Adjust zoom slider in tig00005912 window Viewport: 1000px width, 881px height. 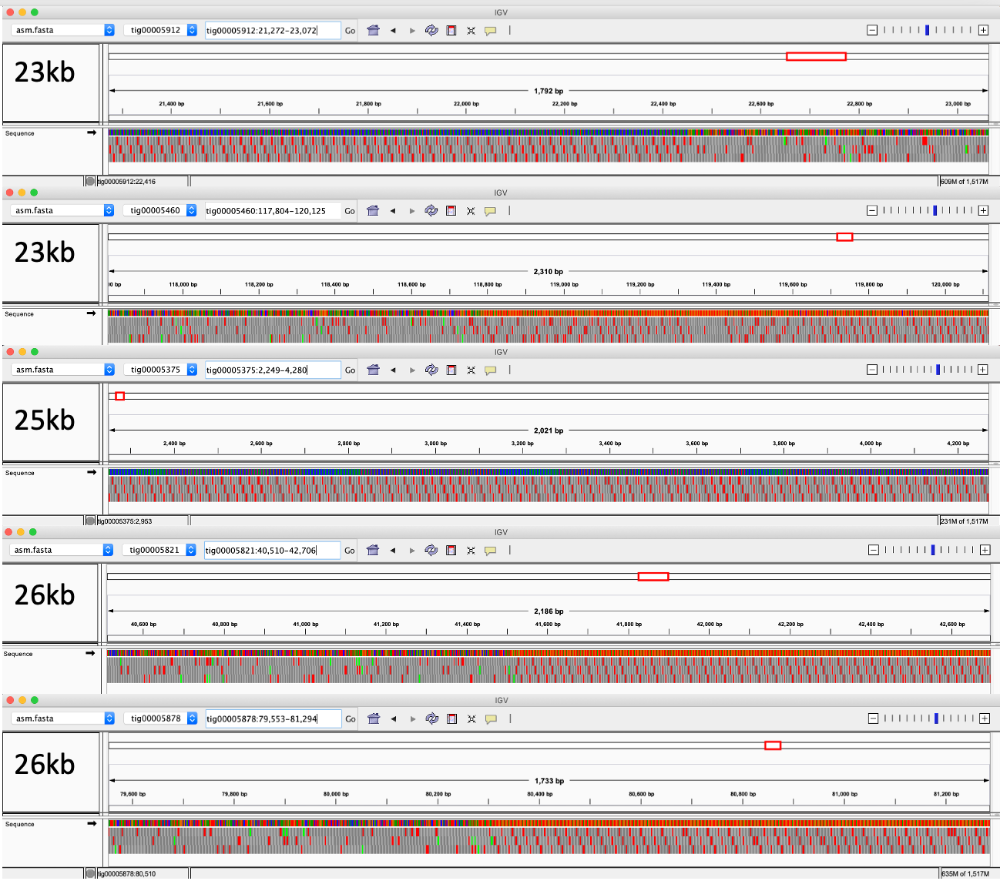click(927, 30)
